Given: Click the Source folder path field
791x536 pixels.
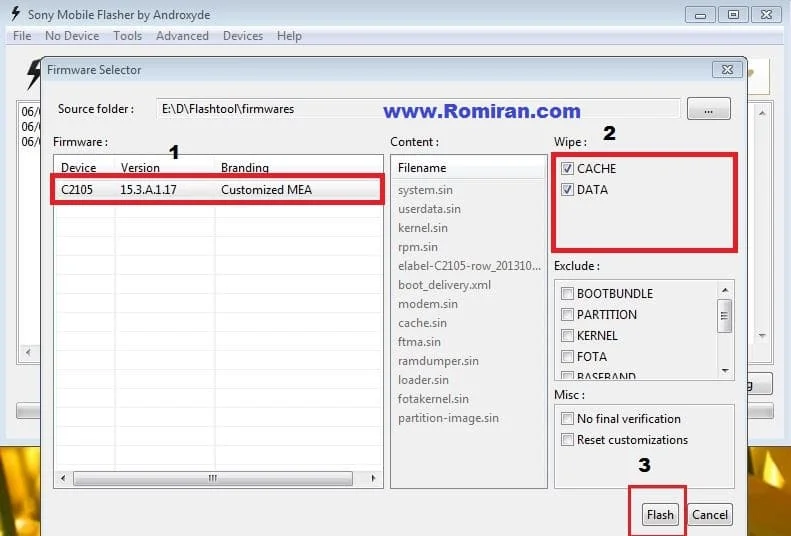Looking at the screenshot, I should click(x=418, y=109).
